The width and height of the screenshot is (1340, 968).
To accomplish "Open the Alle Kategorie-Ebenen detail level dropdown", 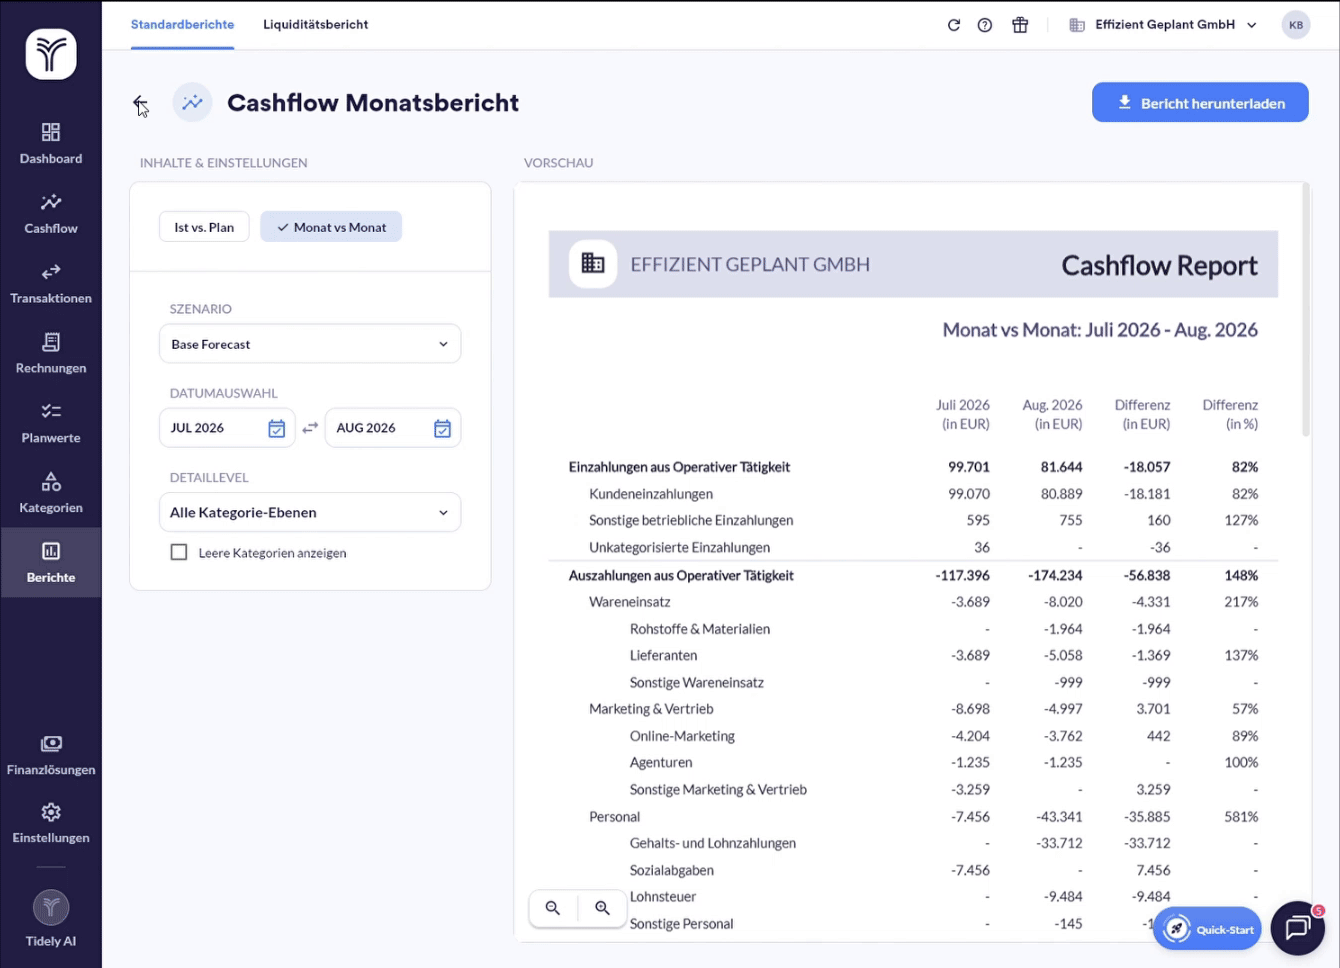I will click(310, 512).
